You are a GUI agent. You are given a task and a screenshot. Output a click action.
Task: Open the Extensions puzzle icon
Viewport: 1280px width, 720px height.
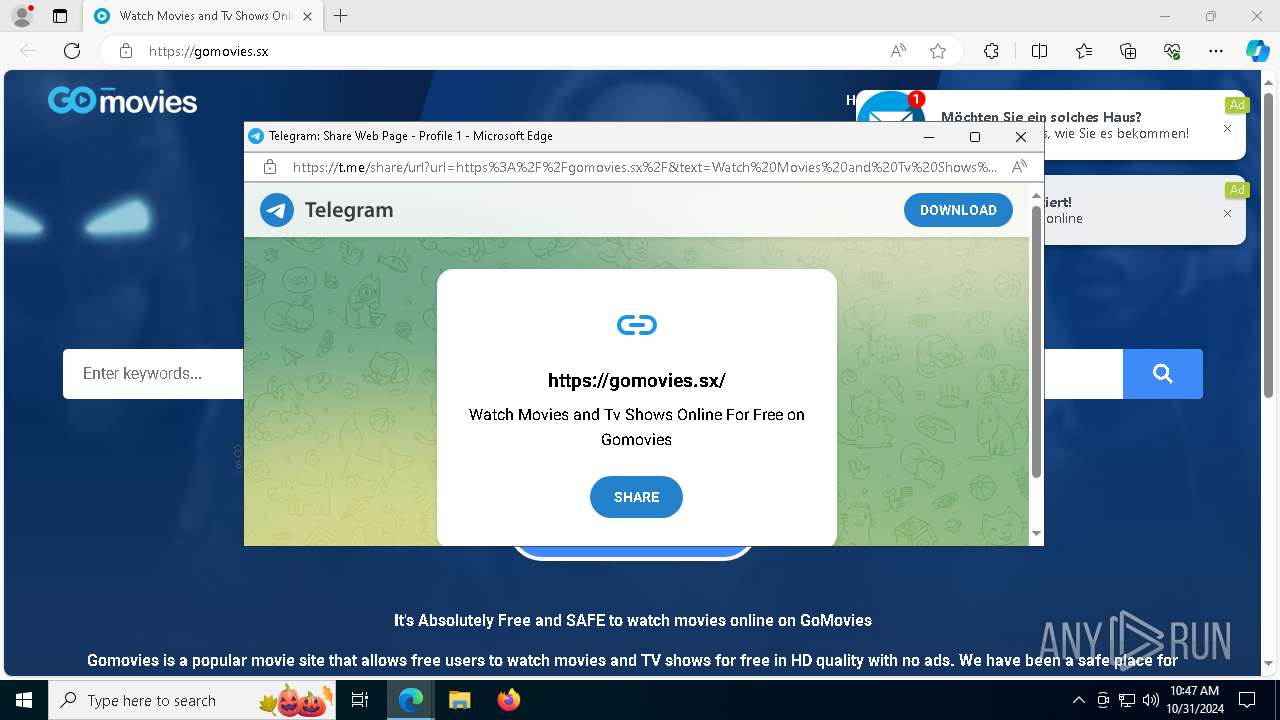pos(991,51)
